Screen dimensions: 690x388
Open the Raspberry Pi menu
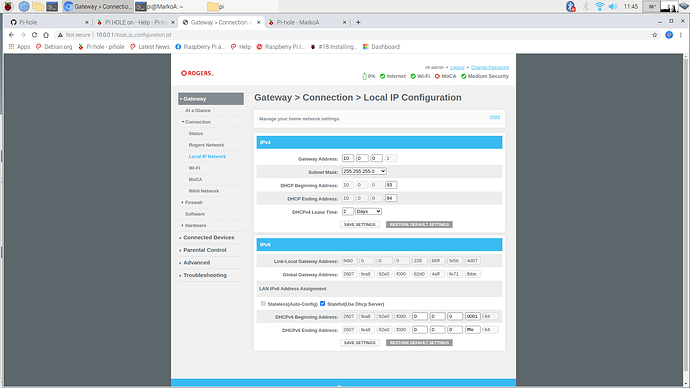click(8, 7)
